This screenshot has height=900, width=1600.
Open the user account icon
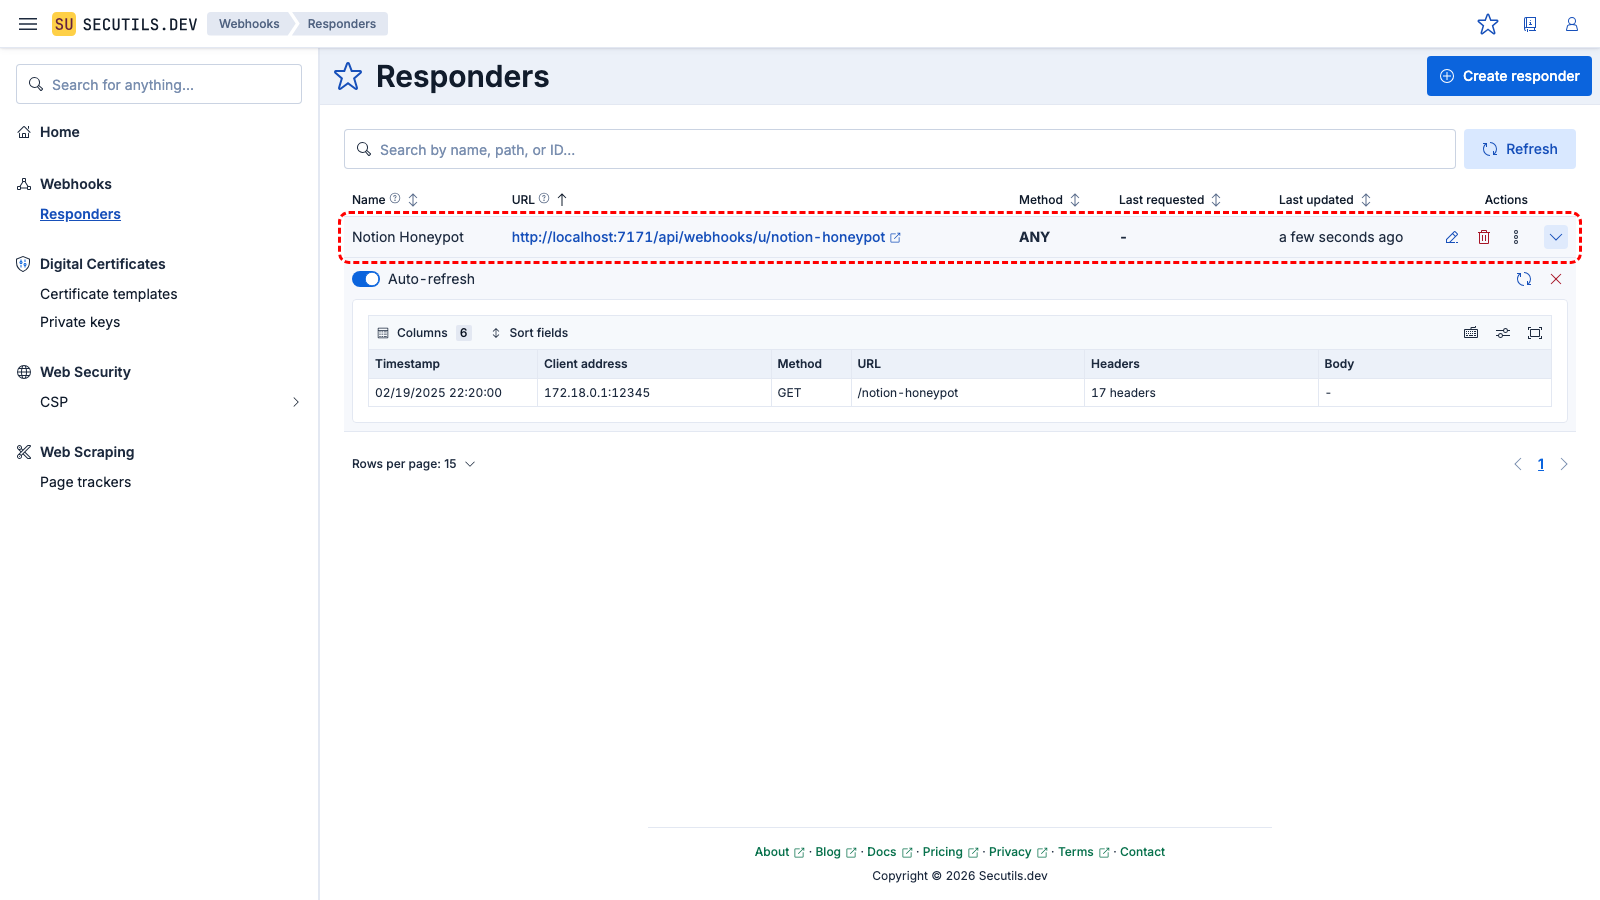pos(1572,24)
